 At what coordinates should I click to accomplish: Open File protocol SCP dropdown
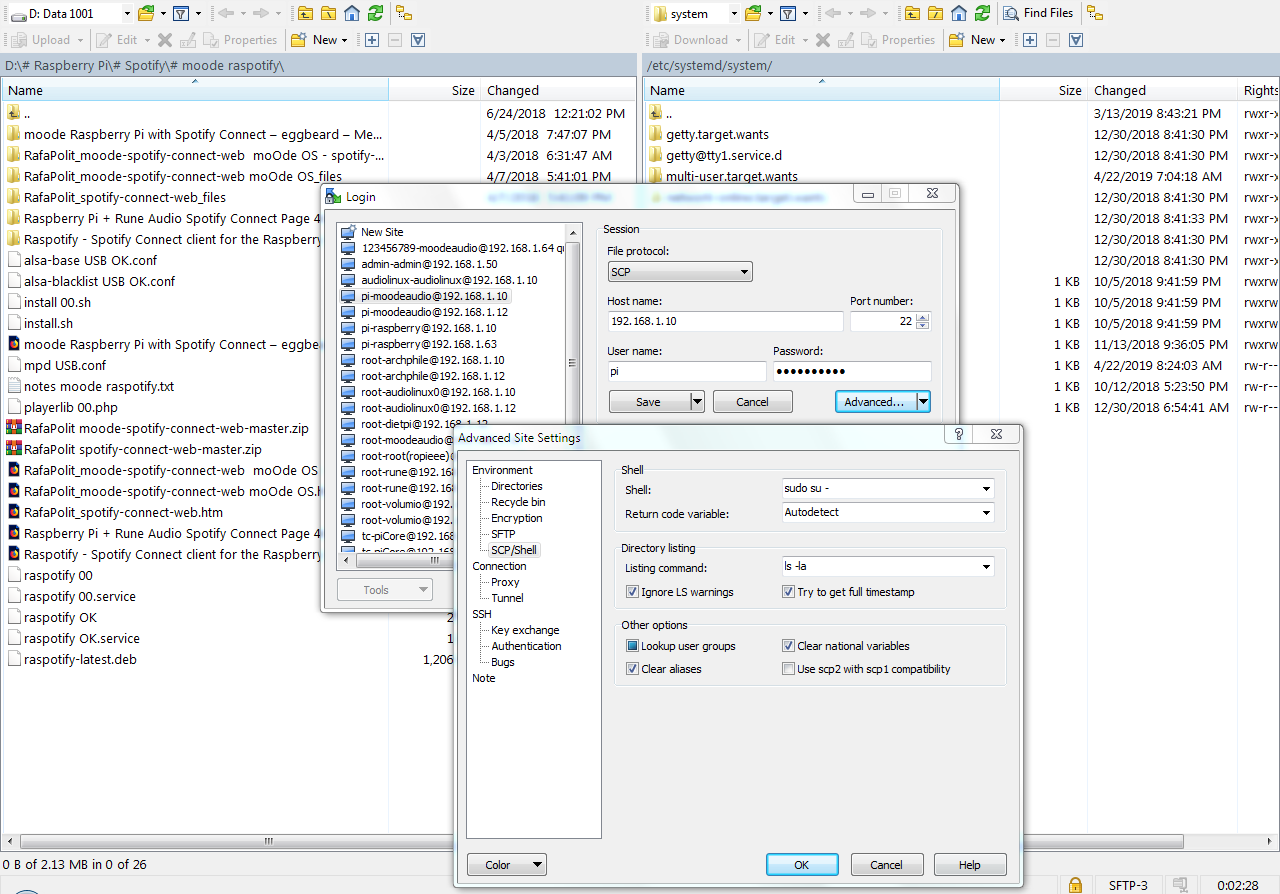(x=680, y=271)
